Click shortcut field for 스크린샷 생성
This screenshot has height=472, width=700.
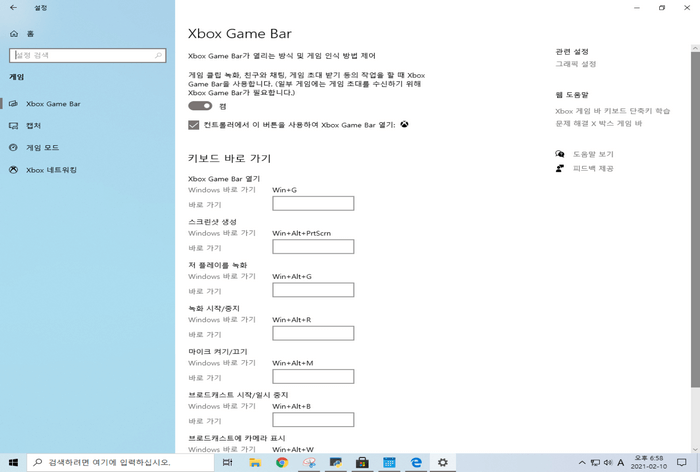tap(313, 246)
